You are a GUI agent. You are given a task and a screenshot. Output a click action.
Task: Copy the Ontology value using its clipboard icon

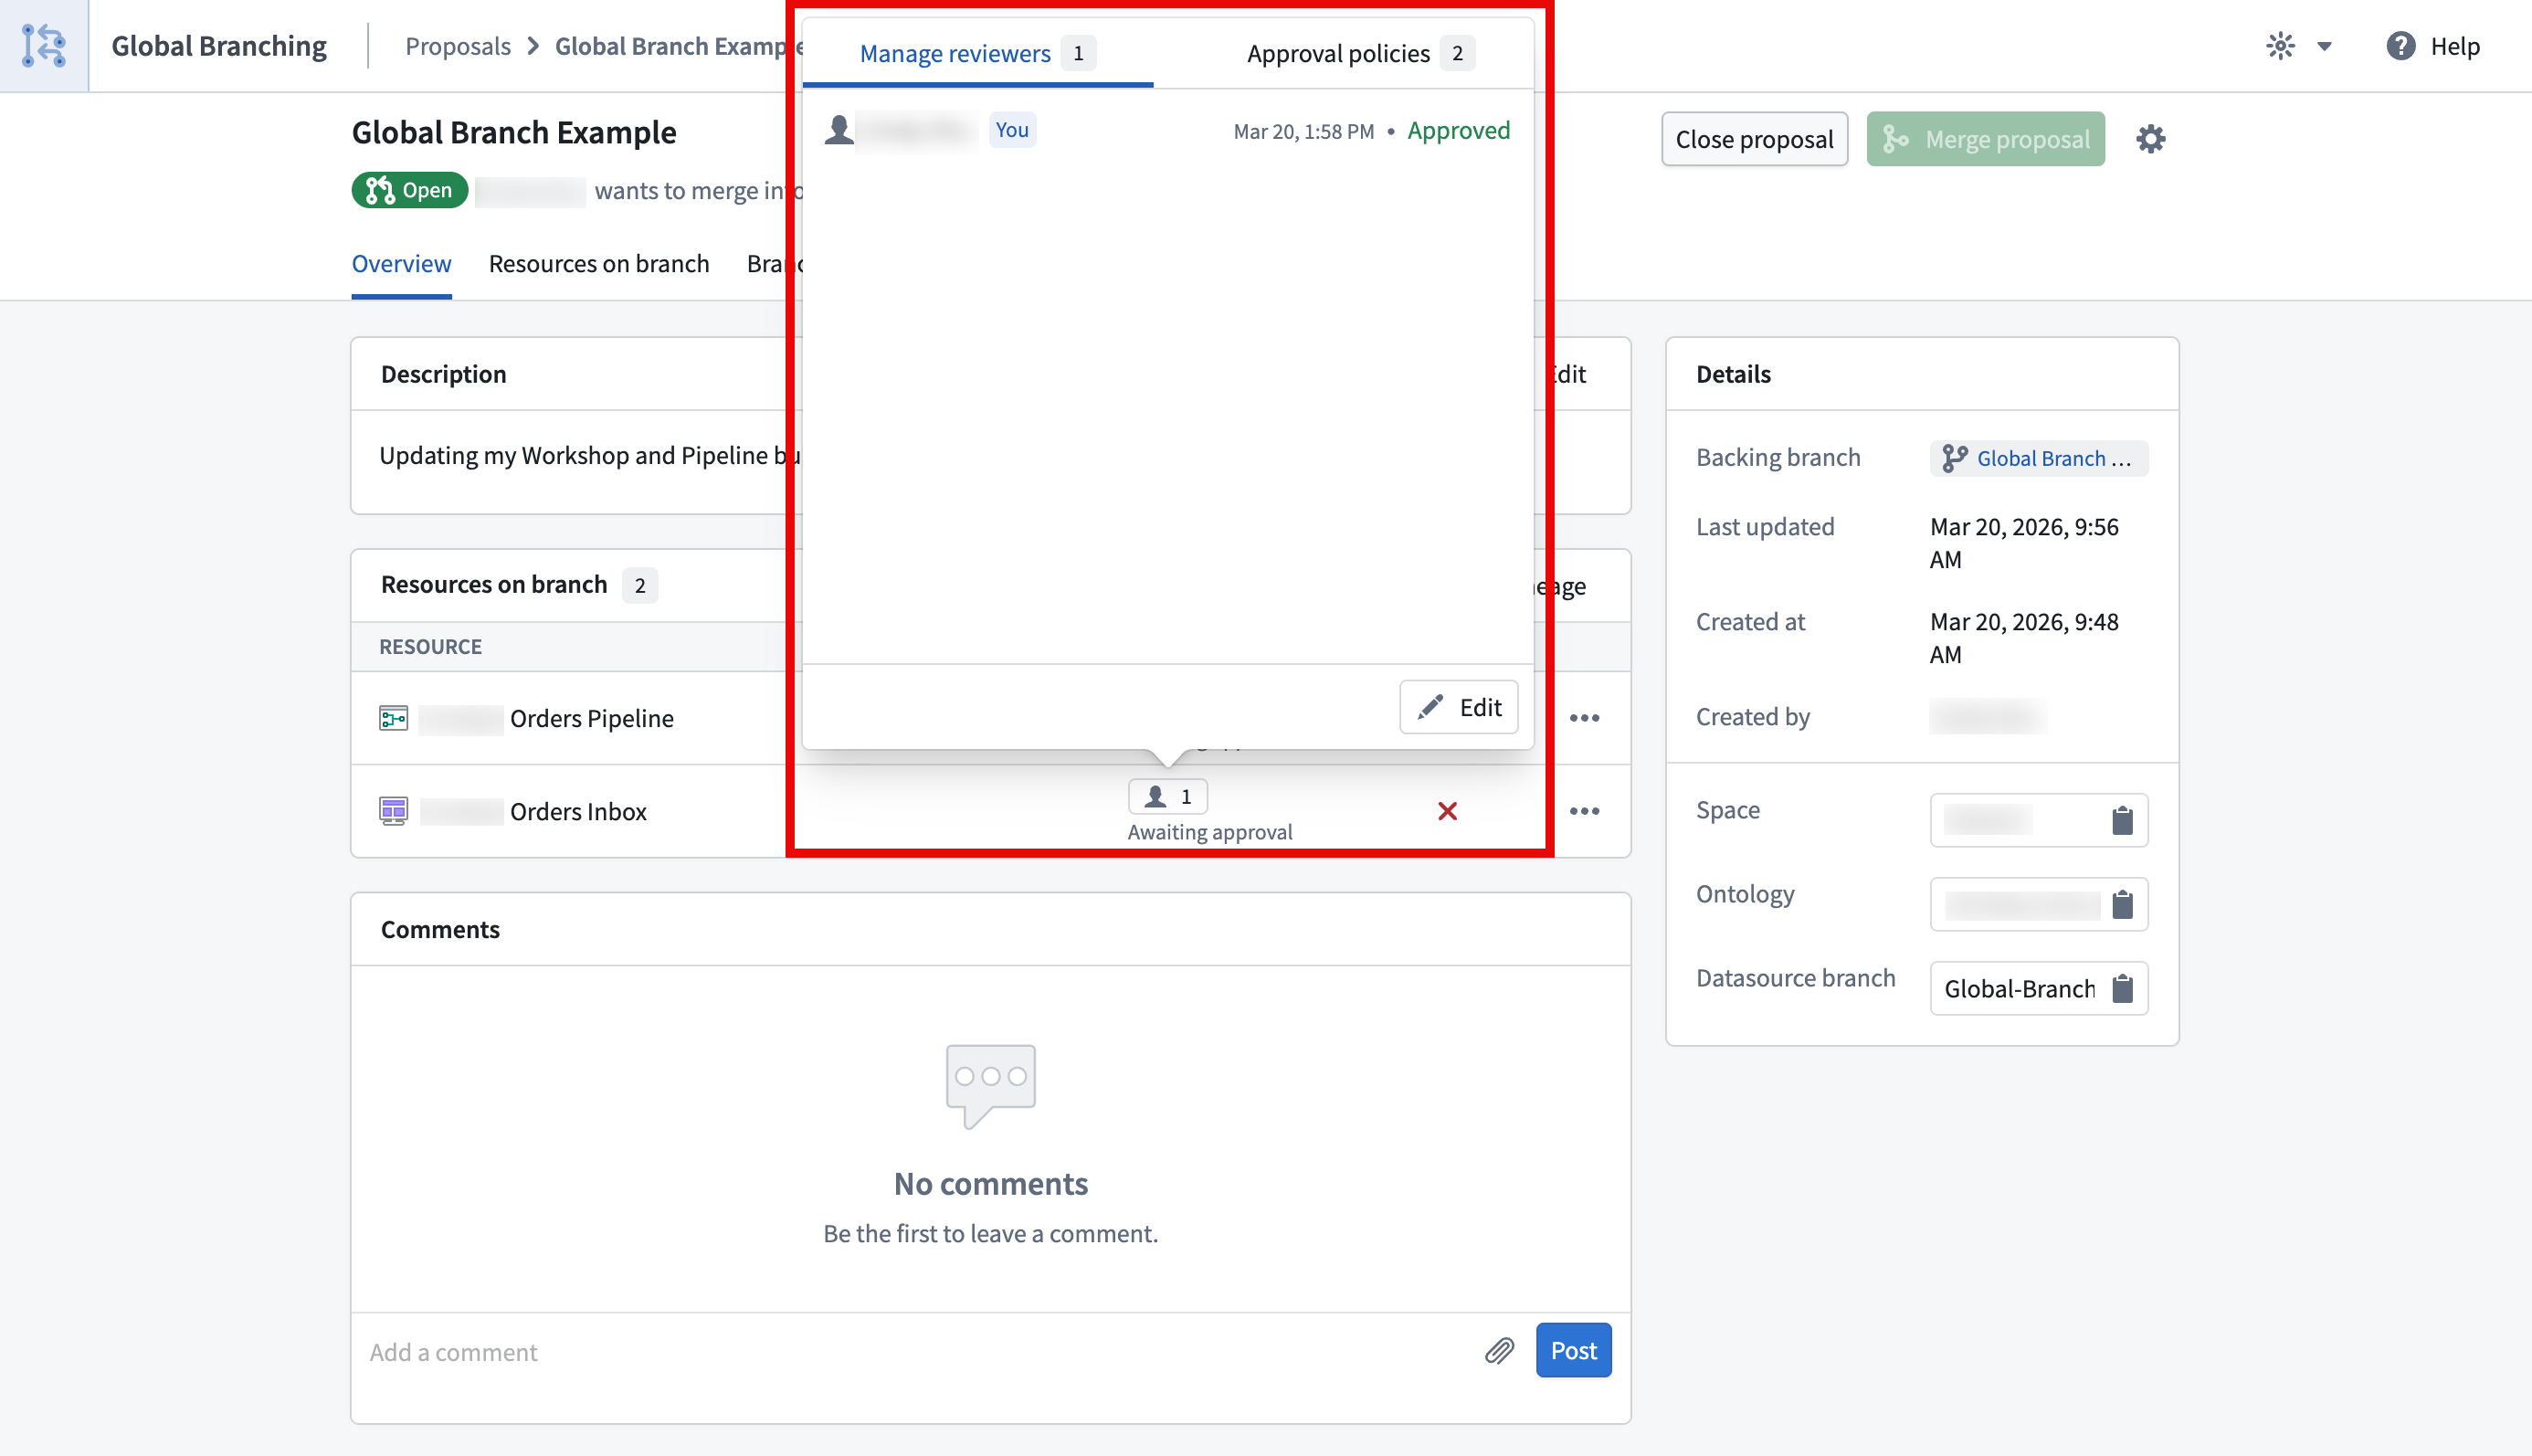(2122, 903)
